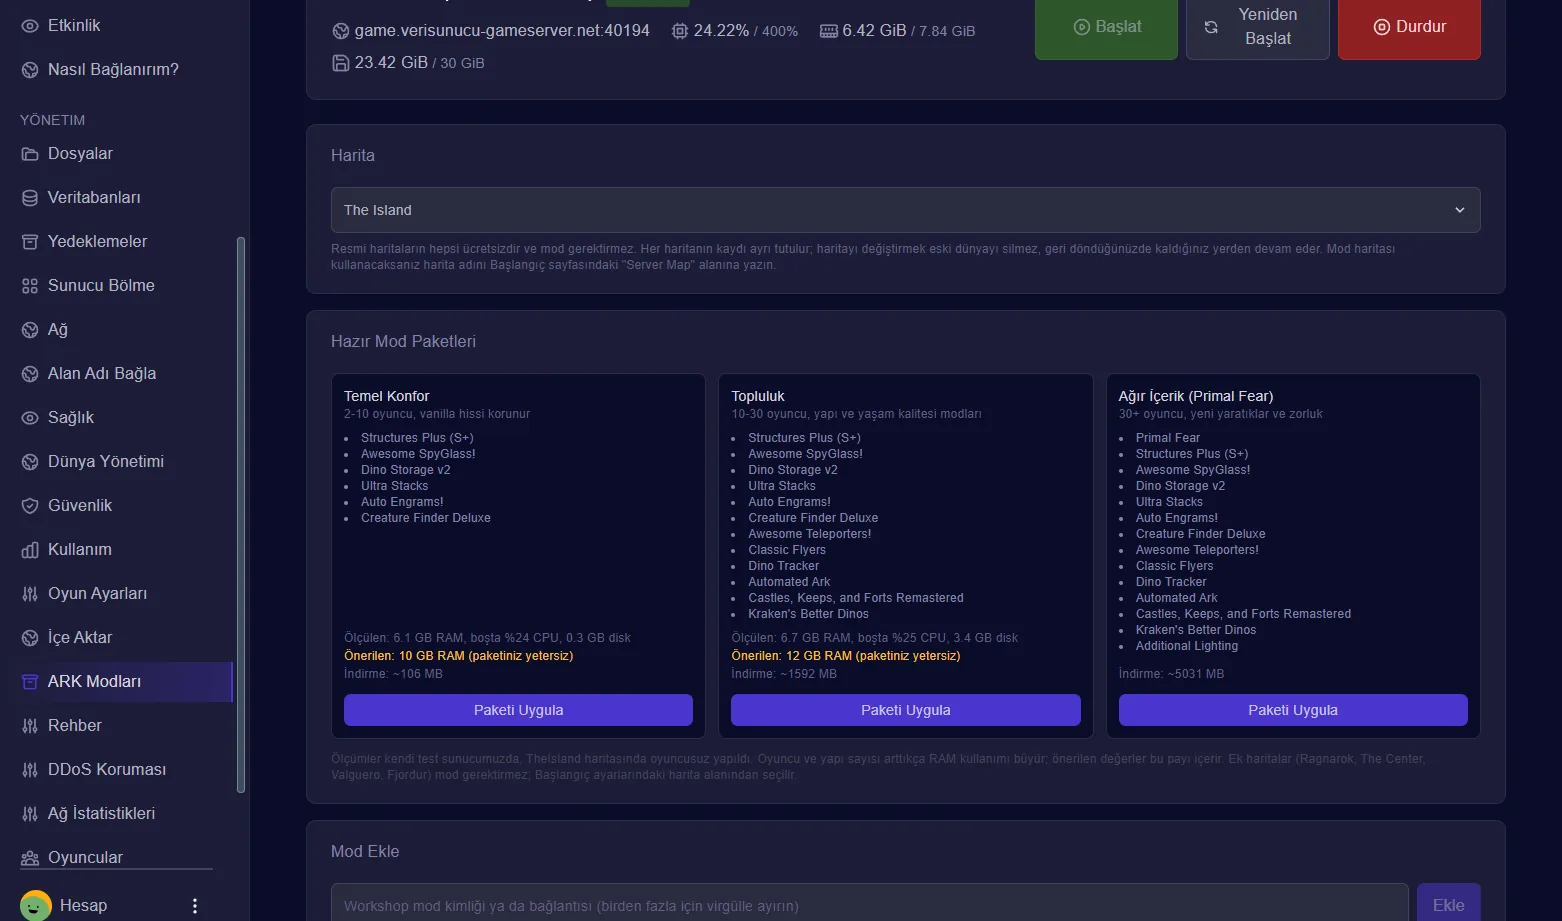Click the Nasıl Bağlanırım globe icon

30,70
